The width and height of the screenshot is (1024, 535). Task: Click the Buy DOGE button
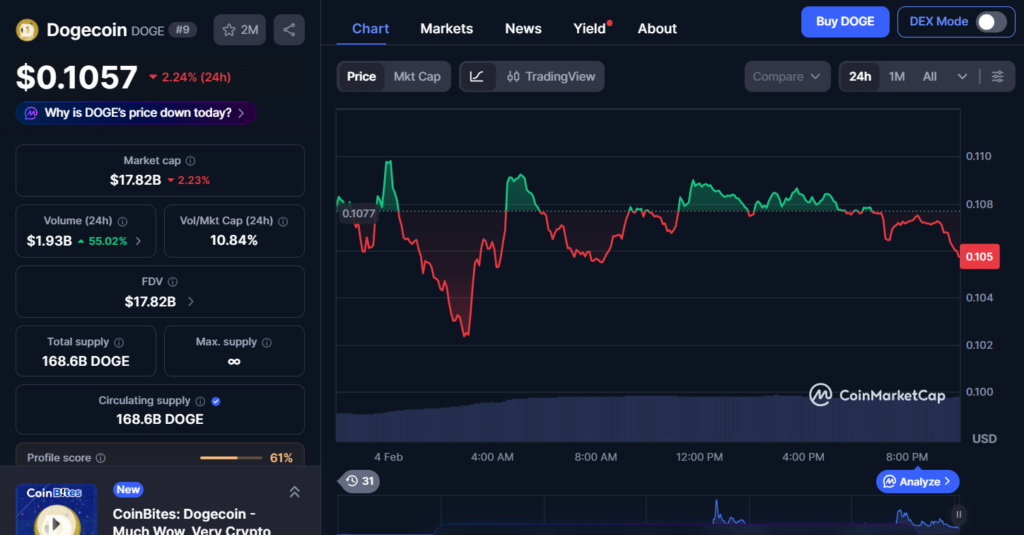tap(844, 21)
